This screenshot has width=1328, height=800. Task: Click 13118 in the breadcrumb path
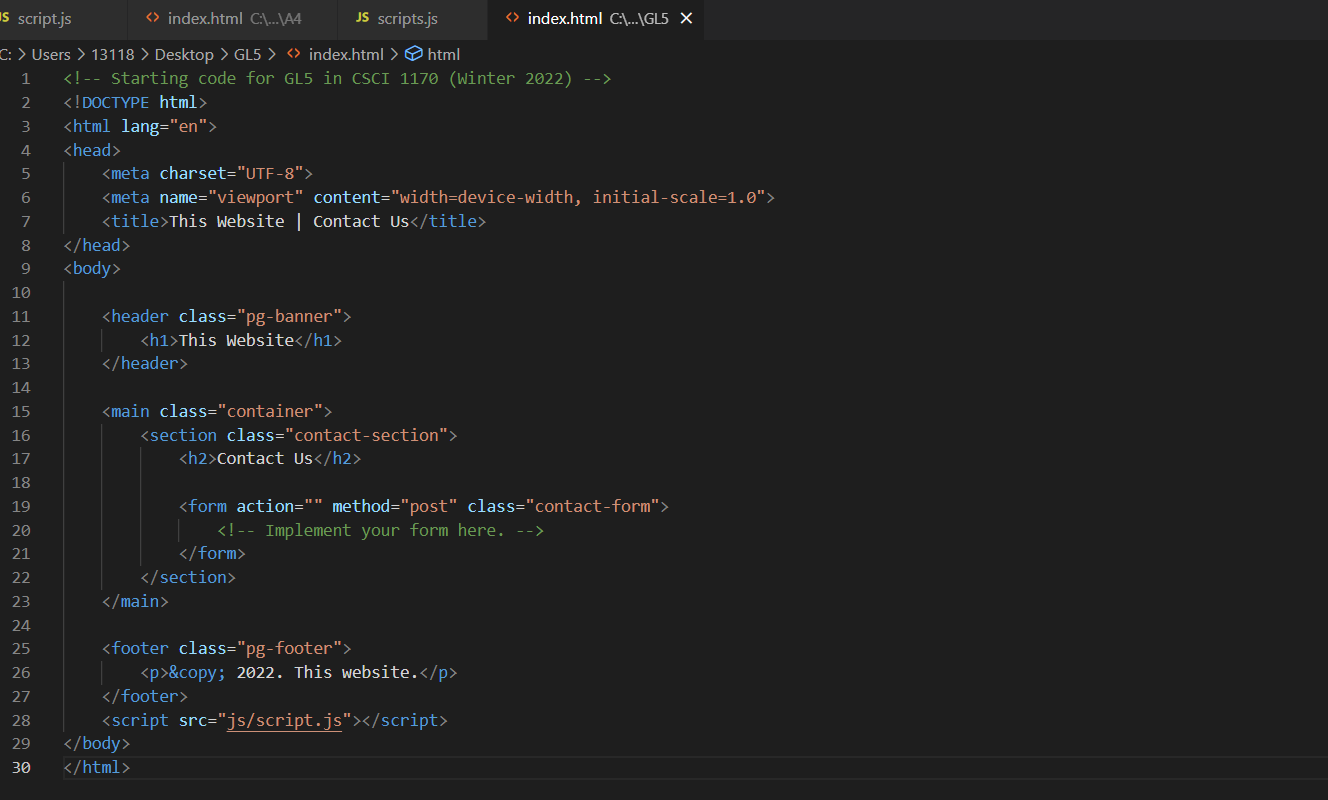coord(113,54)
